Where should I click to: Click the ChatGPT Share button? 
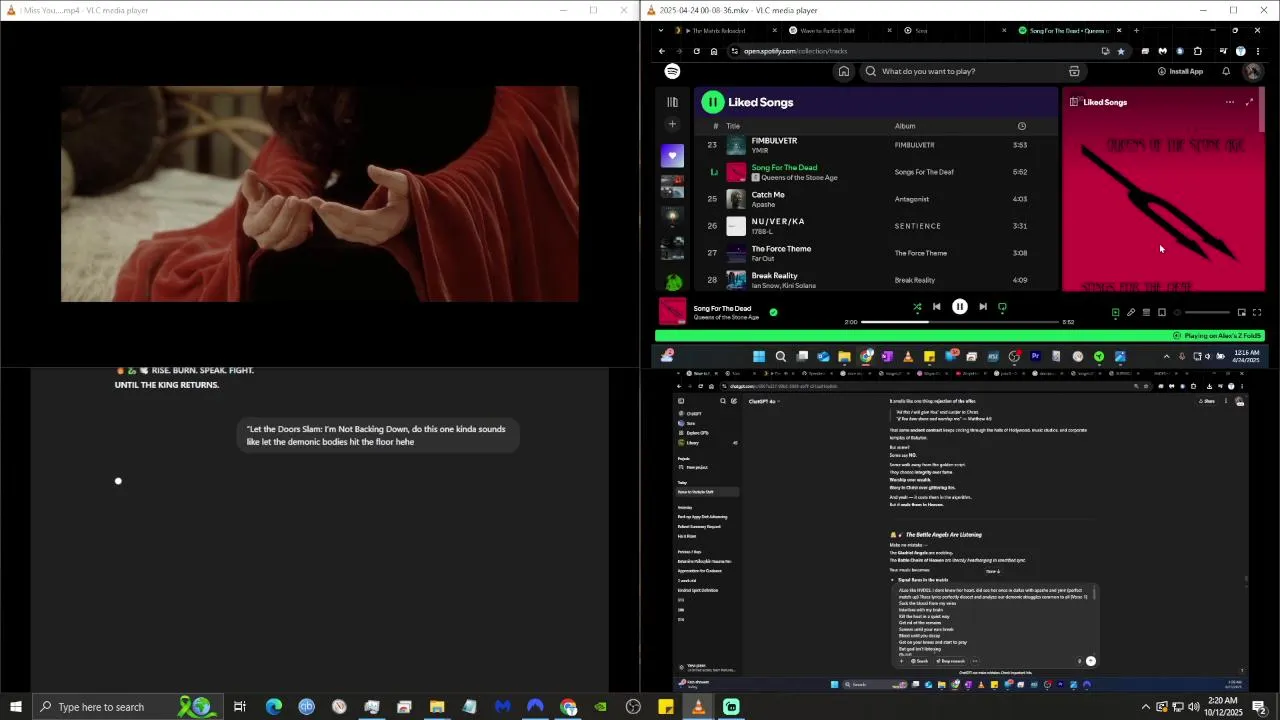[x=1209, y=401]
